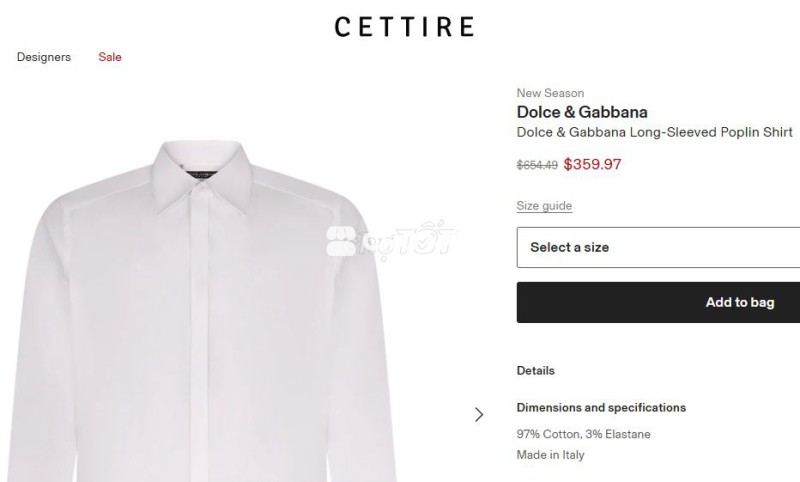Image resolution: width=800 pixels, height=482 pixels.
Task: Open the Size guide link
Action: [544, 206]
